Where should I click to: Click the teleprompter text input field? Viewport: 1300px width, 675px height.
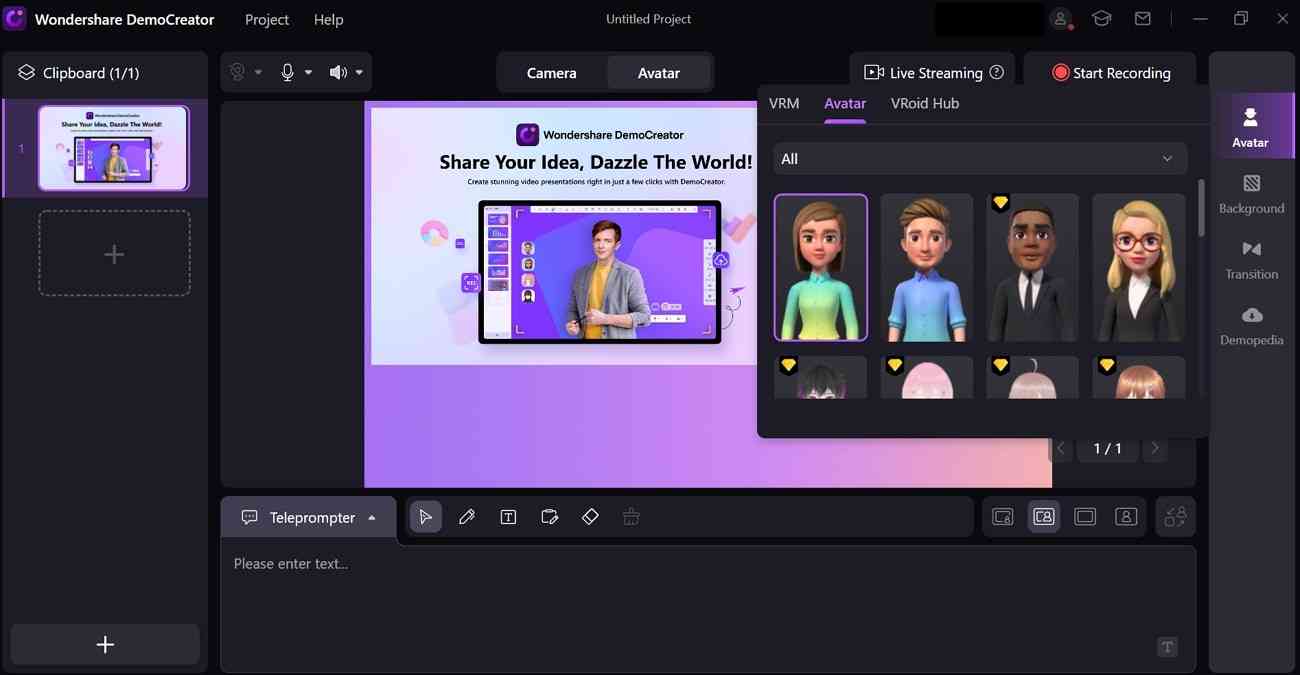point(708,608)
